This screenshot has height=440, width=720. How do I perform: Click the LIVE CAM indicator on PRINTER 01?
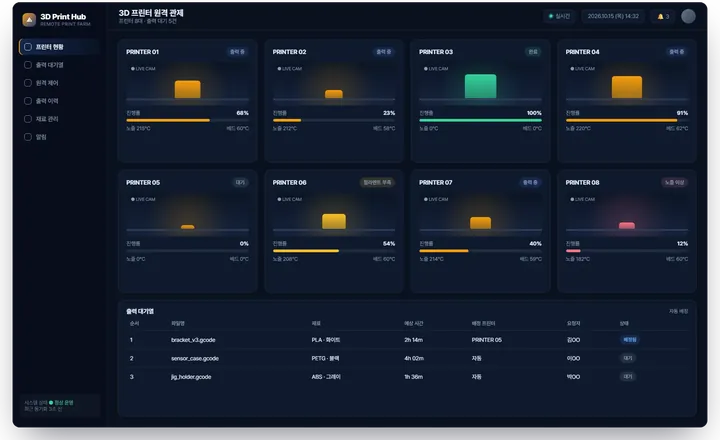click(143, 69)
